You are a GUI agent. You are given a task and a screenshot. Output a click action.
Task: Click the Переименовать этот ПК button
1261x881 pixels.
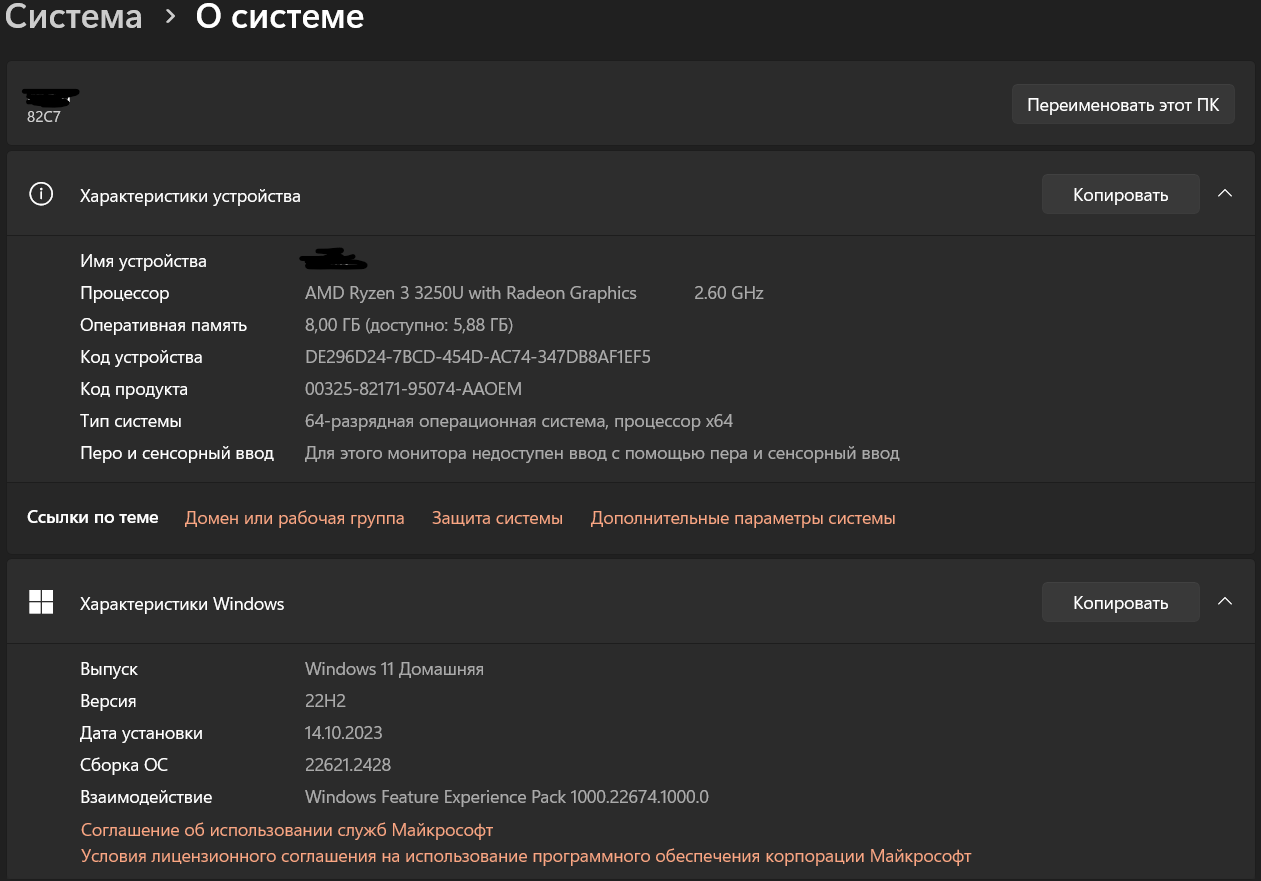pyautogui.click(x=1123, y=104)
